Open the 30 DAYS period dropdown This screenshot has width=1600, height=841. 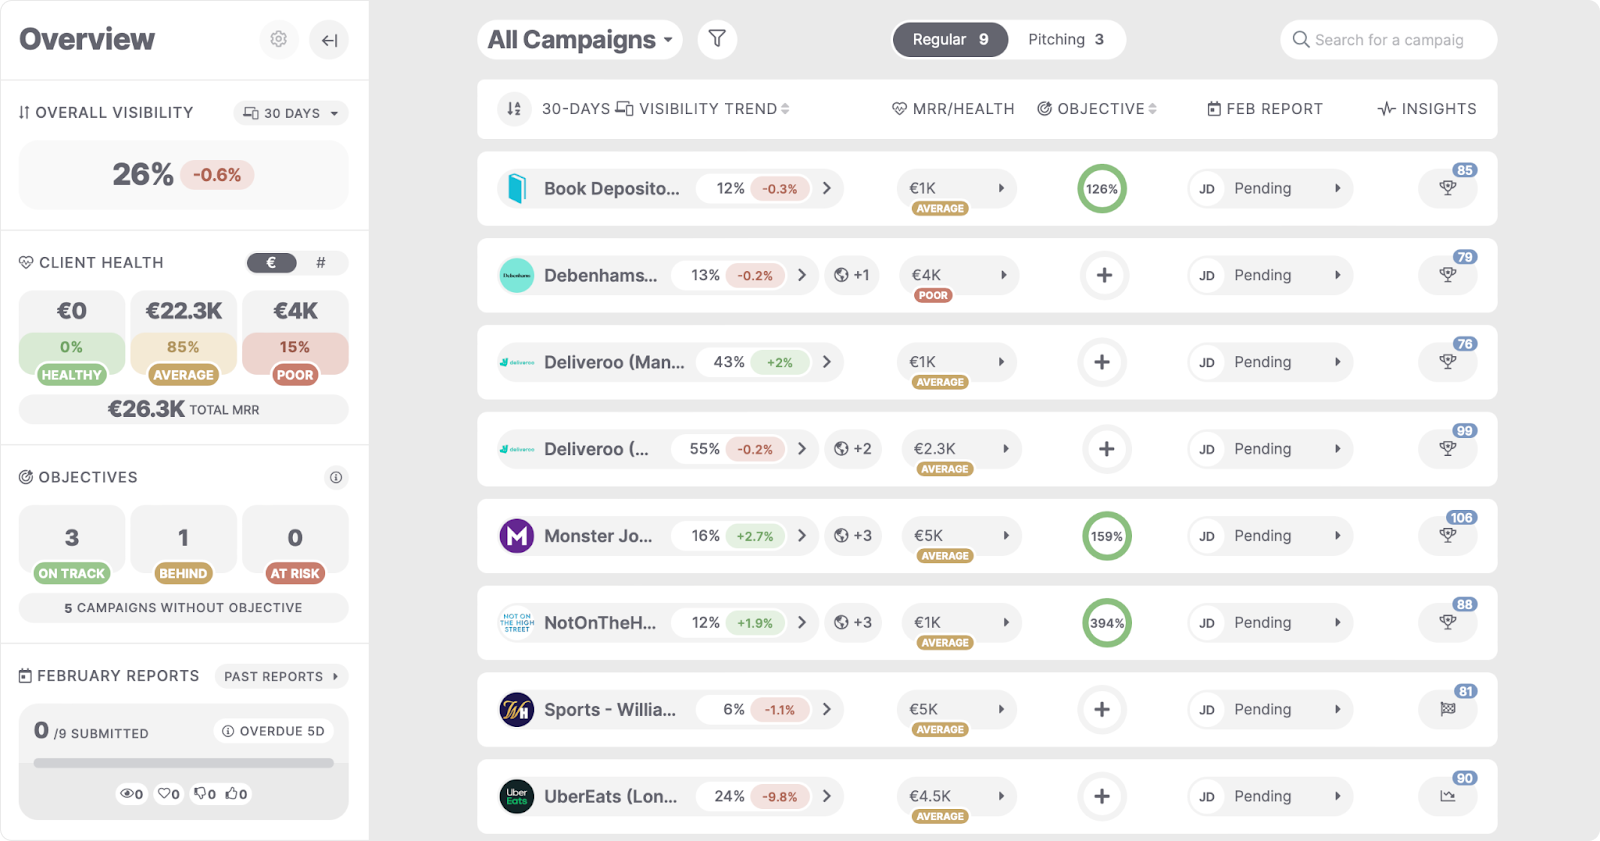[x=291, y=113]
